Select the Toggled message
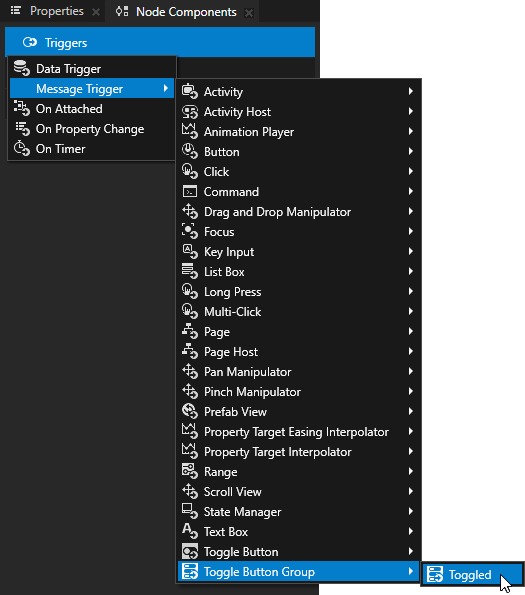This screenshot has height=595, width=525. [473, 575]
